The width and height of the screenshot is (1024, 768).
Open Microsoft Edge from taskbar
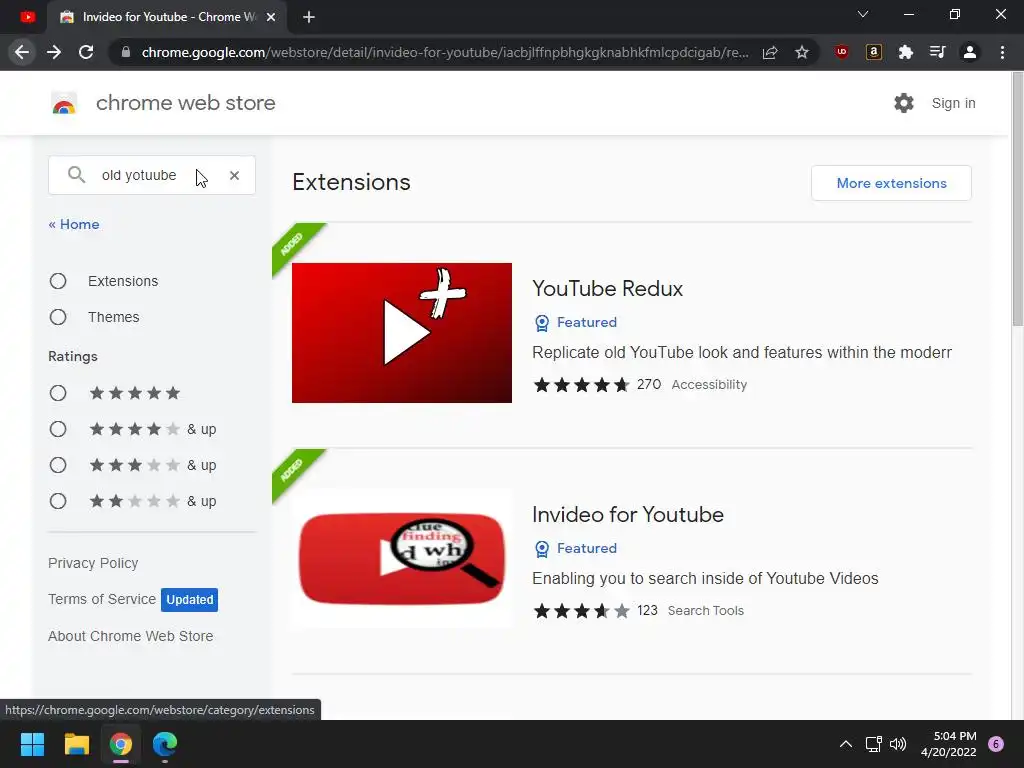point(165,744)
